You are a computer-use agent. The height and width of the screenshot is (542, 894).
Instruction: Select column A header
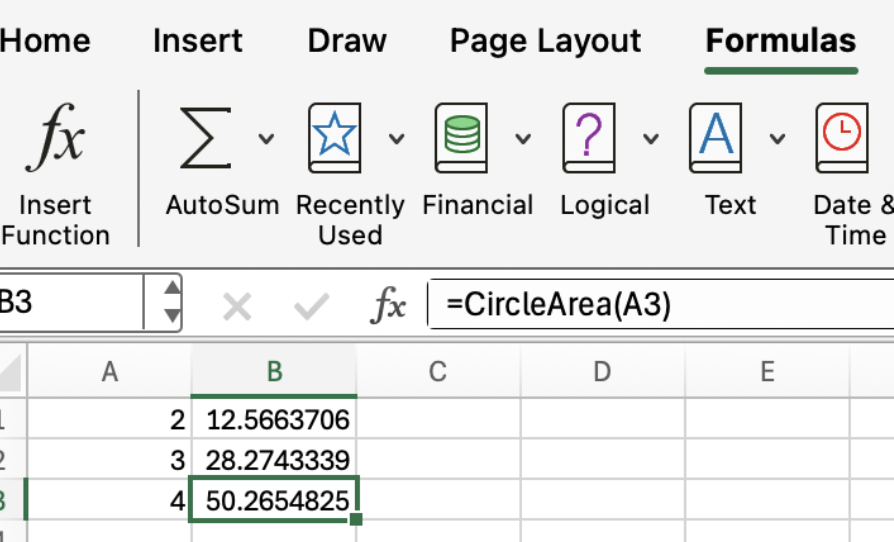point(109,372)
